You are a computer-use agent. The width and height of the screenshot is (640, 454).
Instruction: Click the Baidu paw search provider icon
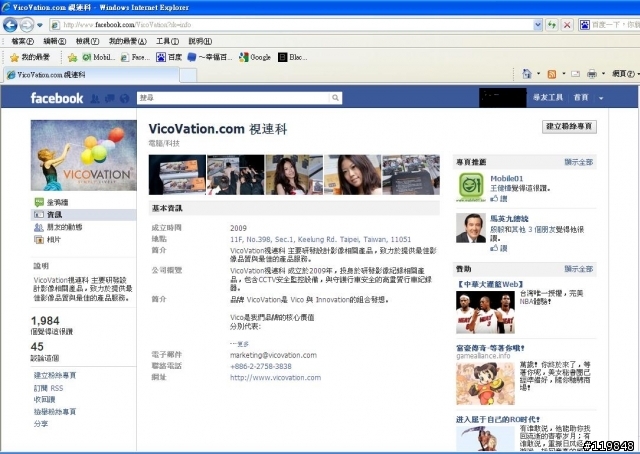coord(584,25)
